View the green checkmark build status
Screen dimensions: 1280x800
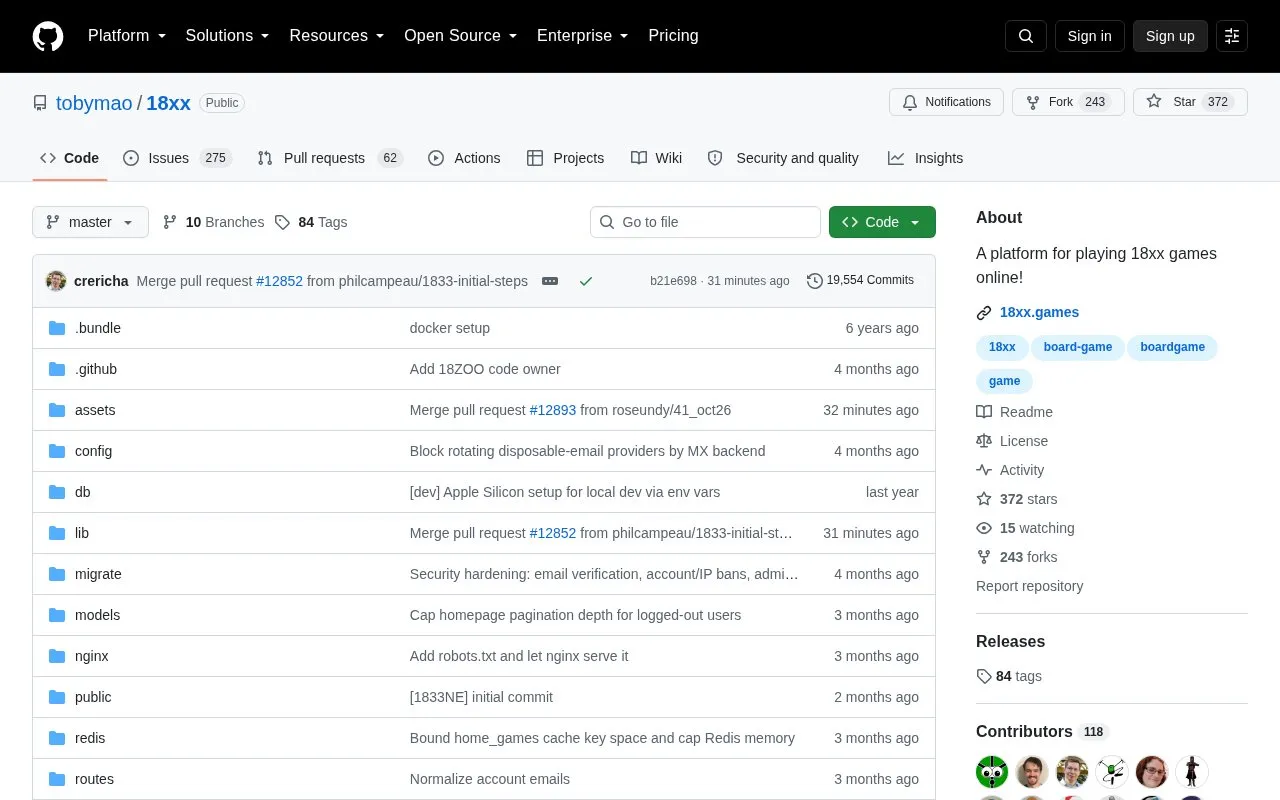pos(586,281)
